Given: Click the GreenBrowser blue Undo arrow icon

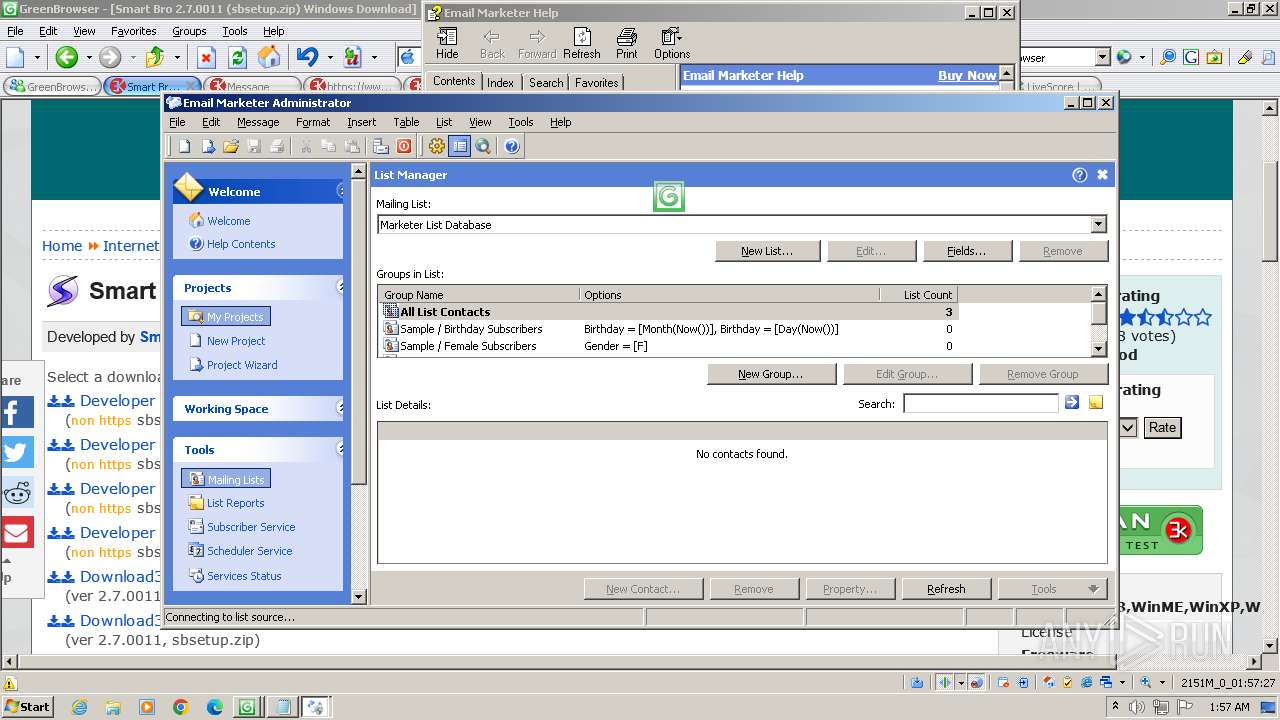Looking at the screenshot, I should point(307,57).
